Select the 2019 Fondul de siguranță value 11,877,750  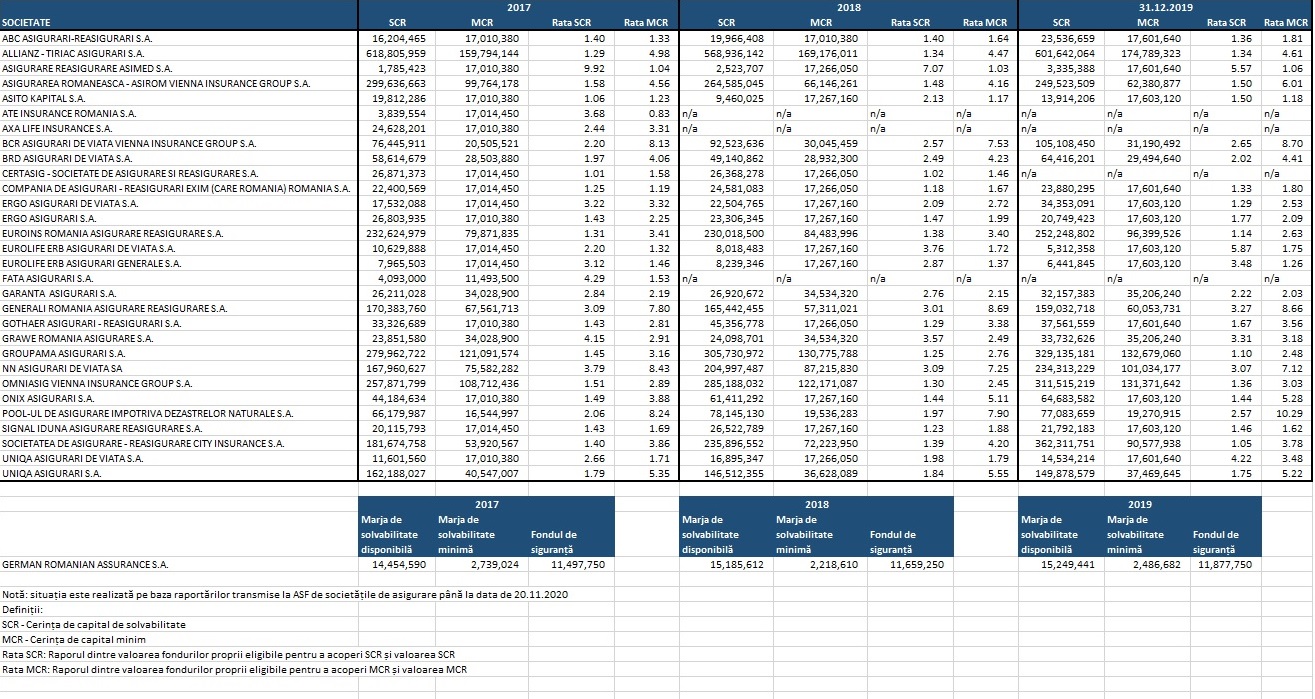(x=1224, y=564)
